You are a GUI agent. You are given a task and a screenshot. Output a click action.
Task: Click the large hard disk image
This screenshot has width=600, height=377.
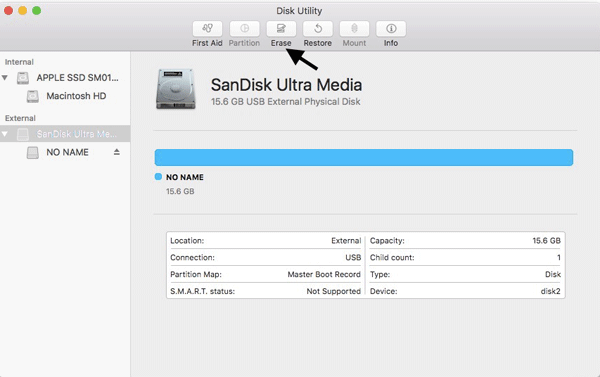click(176, 89)
